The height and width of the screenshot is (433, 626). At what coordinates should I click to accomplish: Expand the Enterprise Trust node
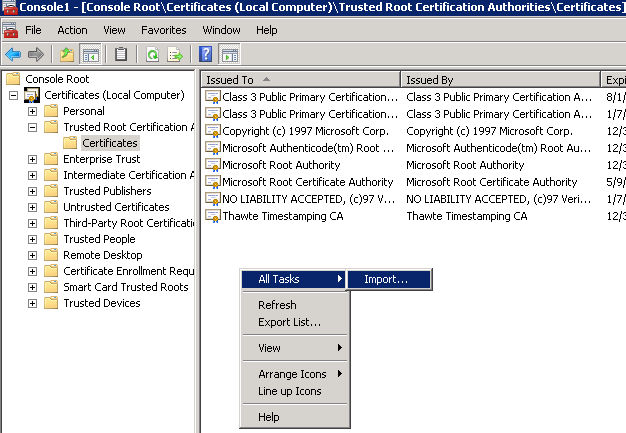(x=32, y=159)
